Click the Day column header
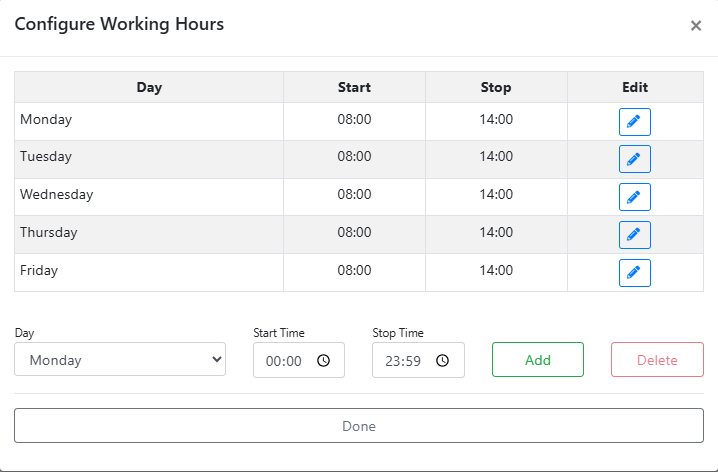718x472 pixels. coord(149,87)
